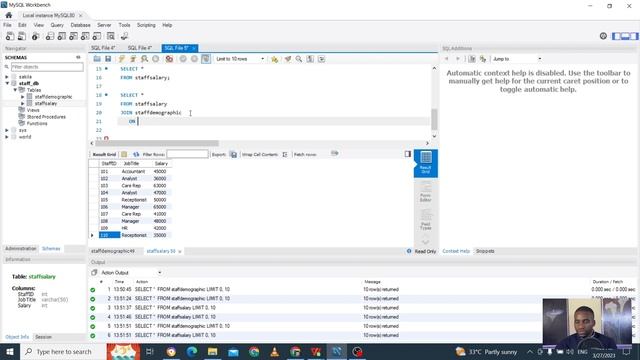Create a new function from main toolbar
Image resolution: width=640 pixels, height=360 pixels.
97,36
